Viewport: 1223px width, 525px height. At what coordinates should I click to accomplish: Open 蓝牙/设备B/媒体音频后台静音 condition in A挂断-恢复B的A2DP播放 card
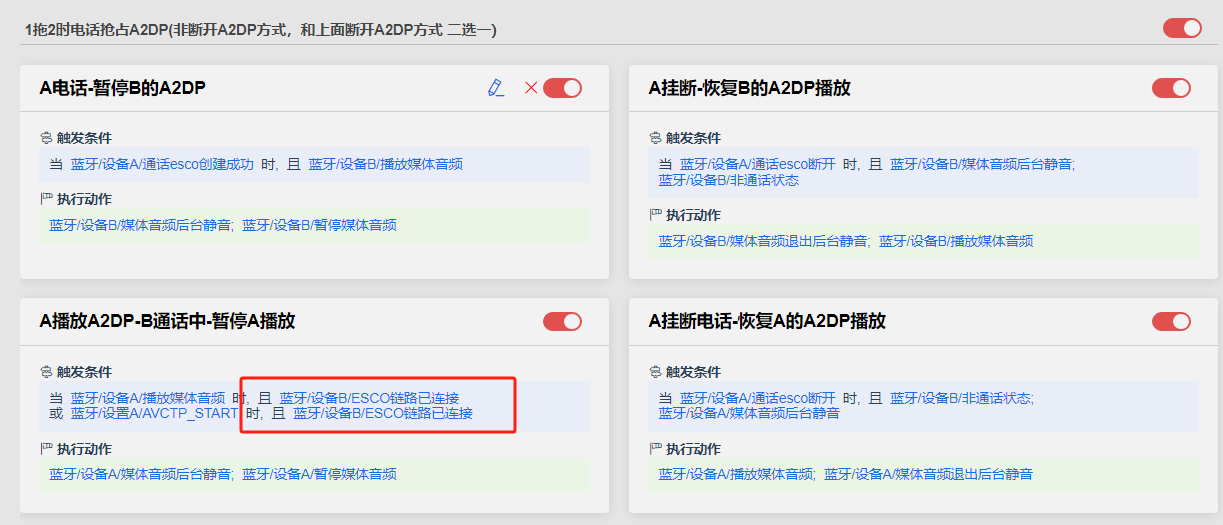coord(981,164)
